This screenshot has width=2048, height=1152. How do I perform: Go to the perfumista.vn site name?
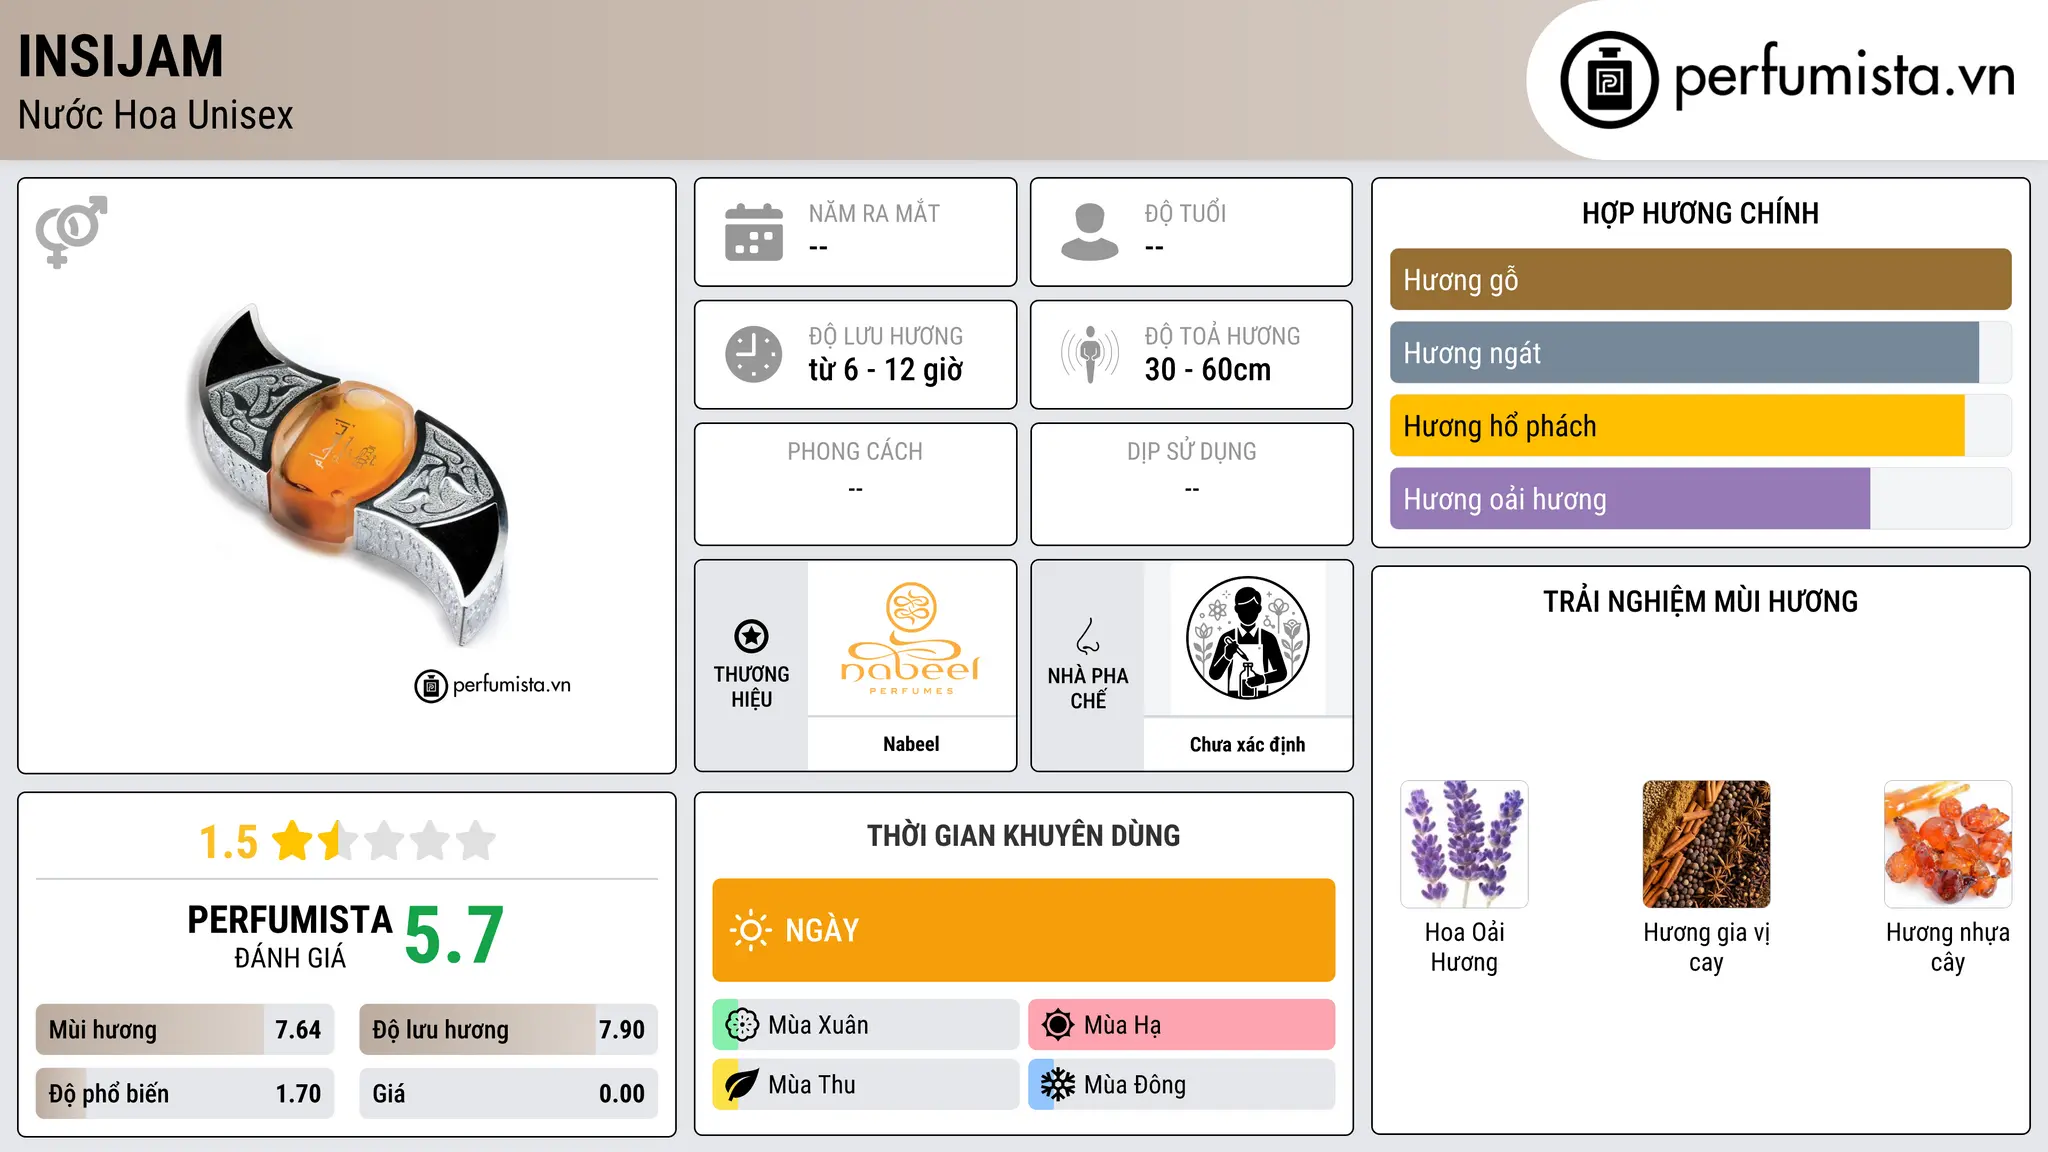coord(1845,77)
